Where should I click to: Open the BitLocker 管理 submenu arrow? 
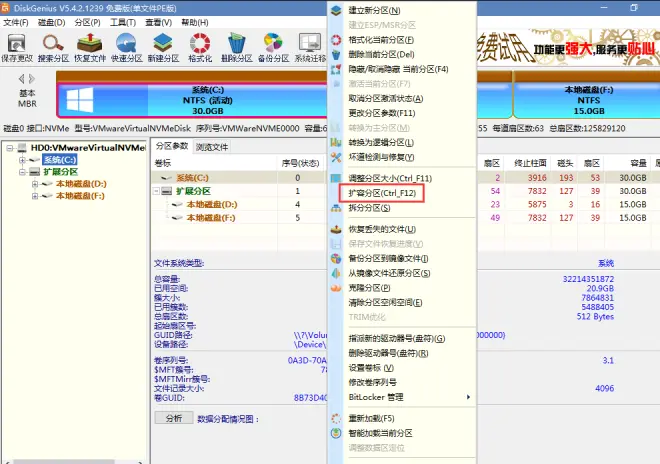pyautogui.click(x=468, y=397)
